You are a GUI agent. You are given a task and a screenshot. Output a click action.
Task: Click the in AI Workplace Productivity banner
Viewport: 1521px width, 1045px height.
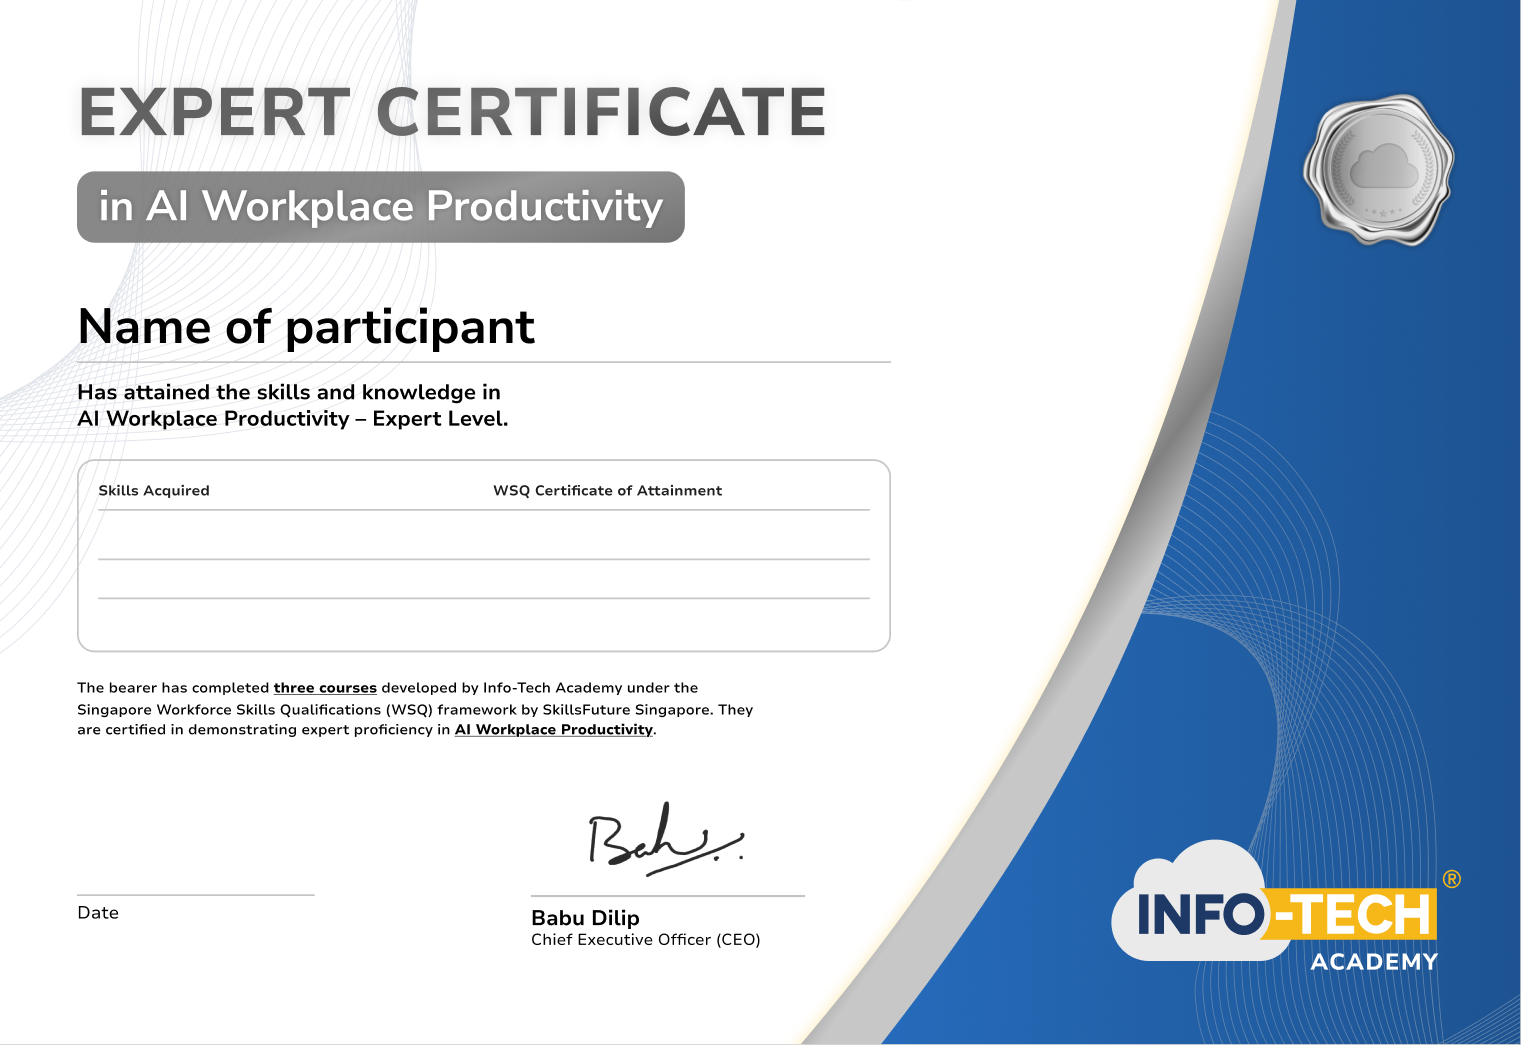380,207
